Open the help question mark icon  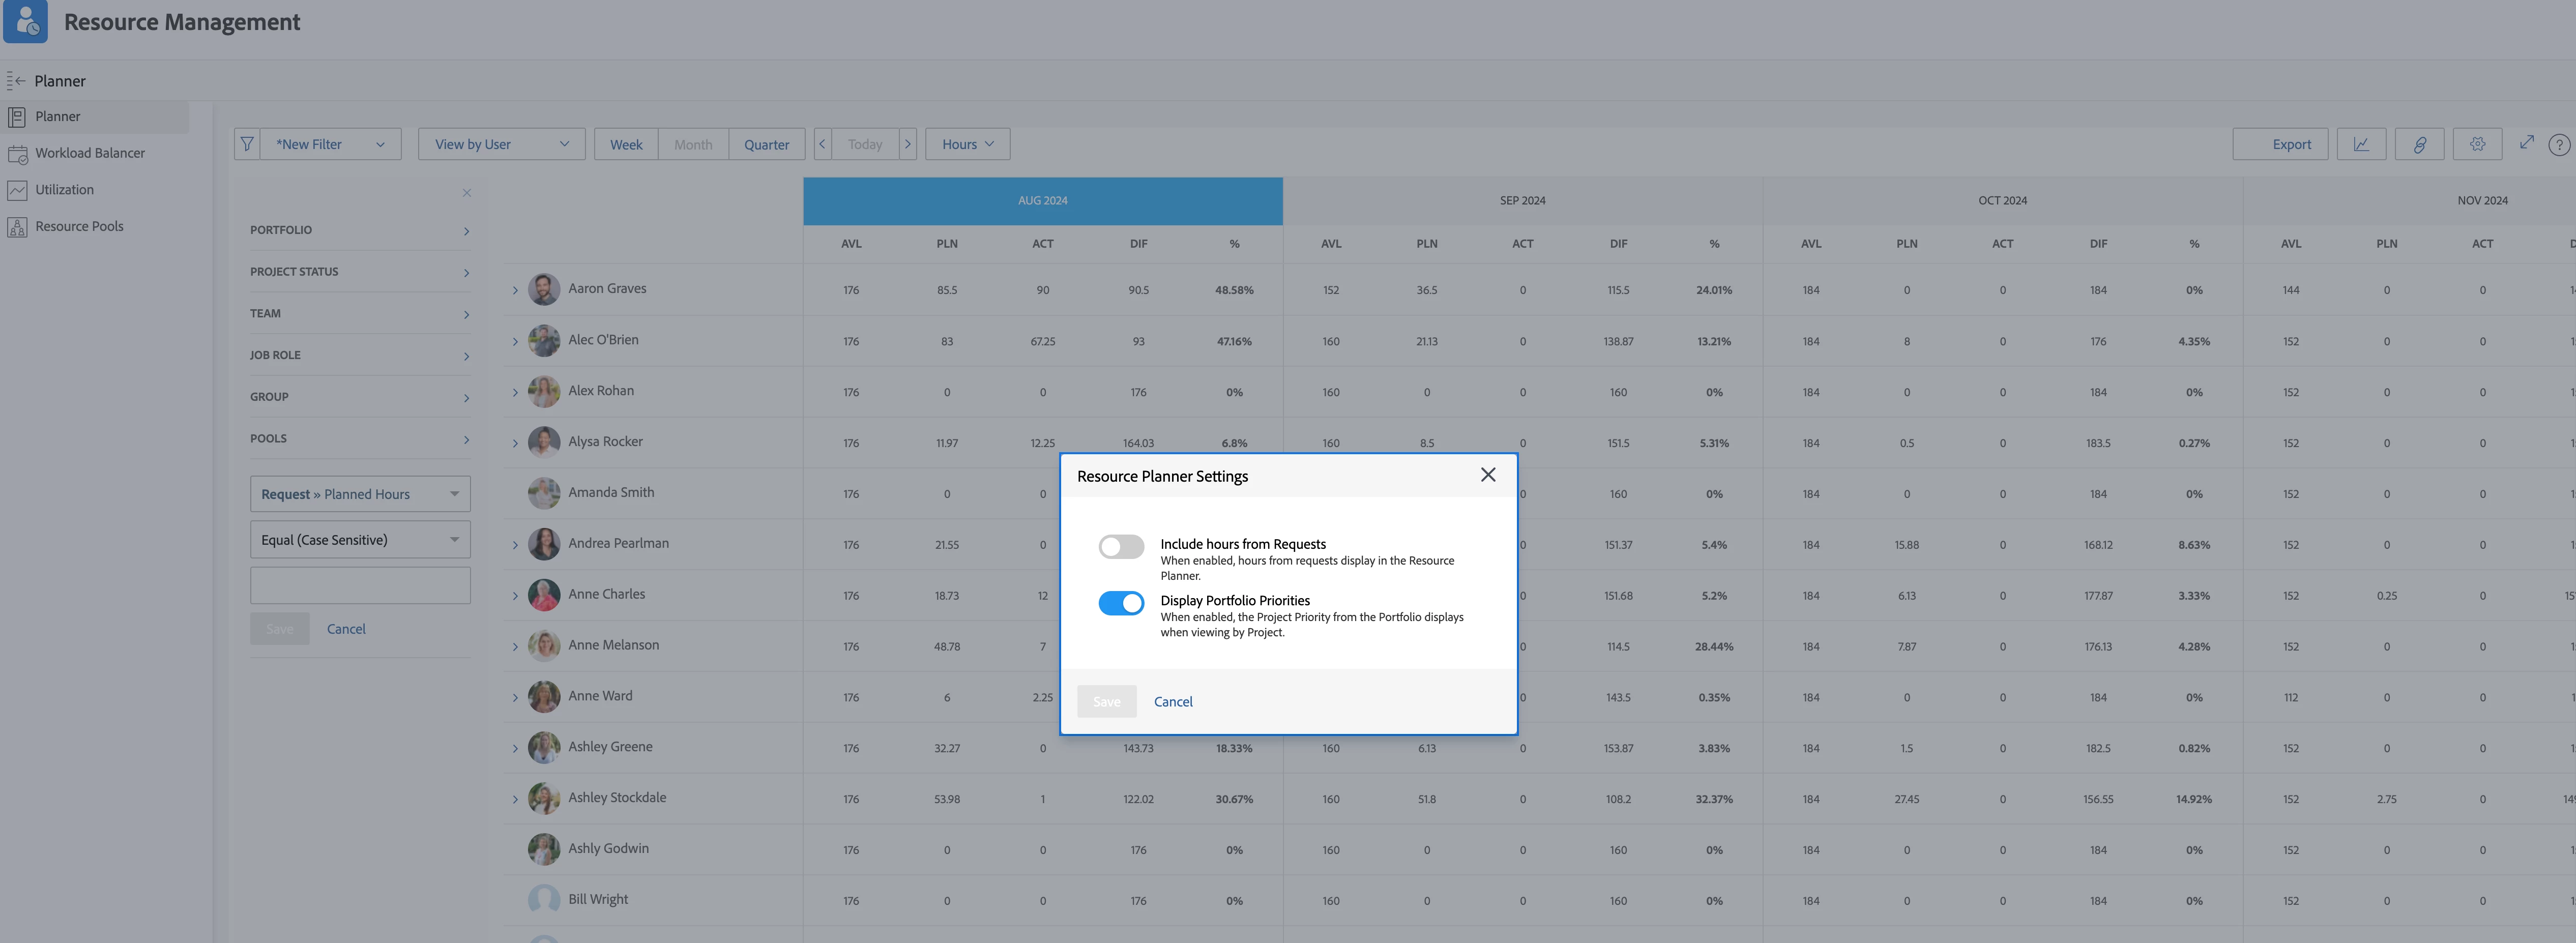2558,144
